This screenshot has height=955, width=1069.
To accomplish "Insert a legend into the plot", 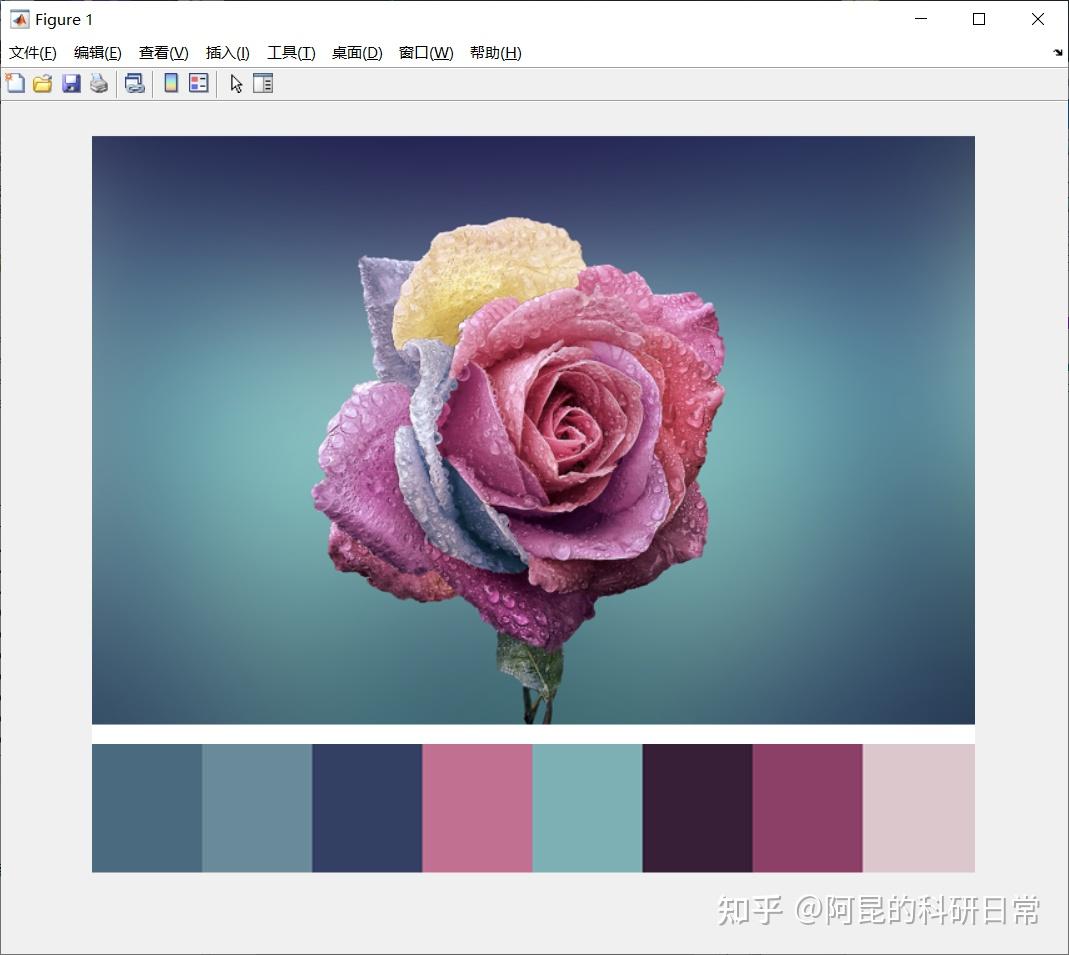I will tap(197, 83).
